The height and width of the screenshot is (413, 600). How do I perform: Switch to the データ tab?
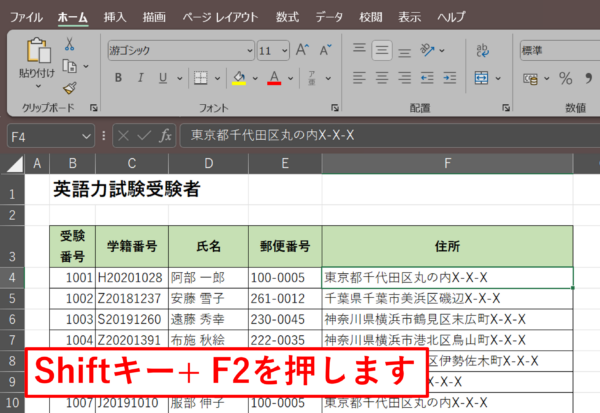[x=328, y=17]
